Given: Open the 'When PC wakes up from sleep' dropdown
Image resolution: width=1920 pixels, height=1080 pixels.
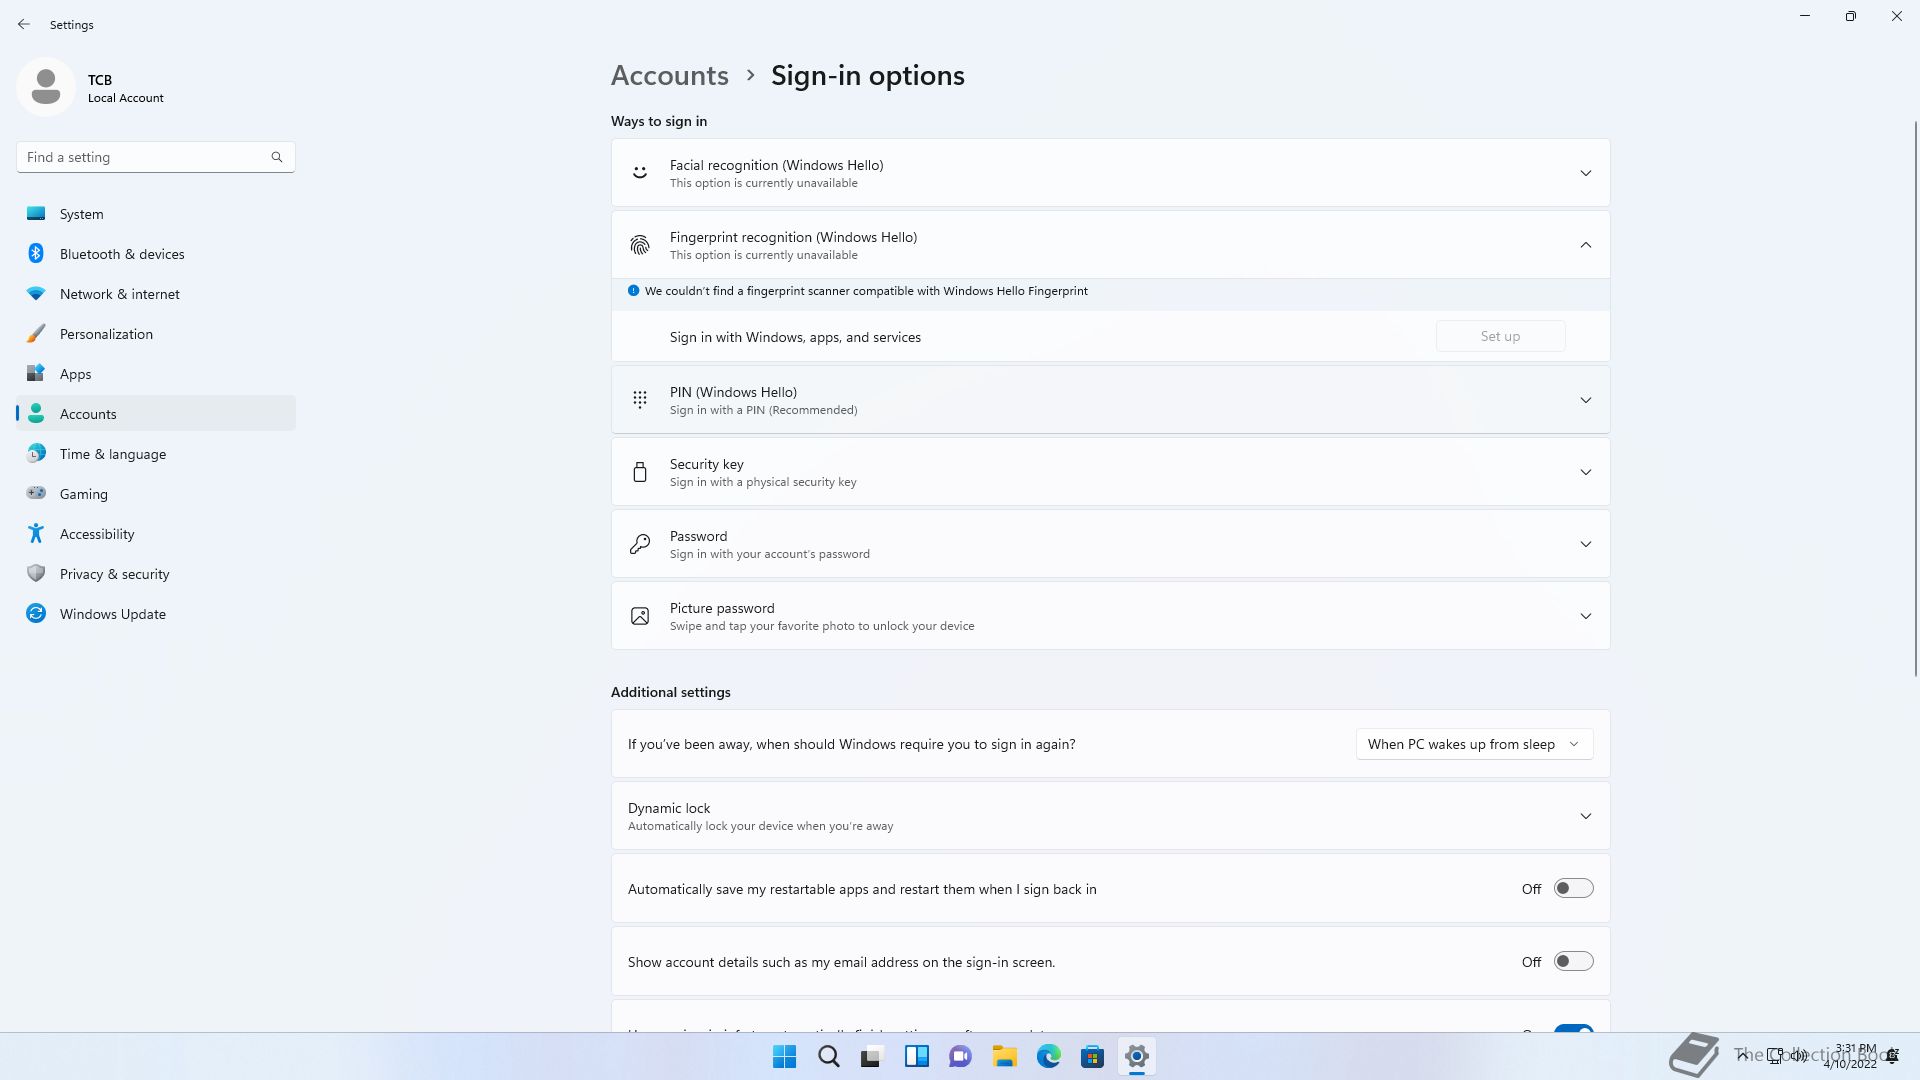Looking at the screenshot, I should coord(1474,744).
